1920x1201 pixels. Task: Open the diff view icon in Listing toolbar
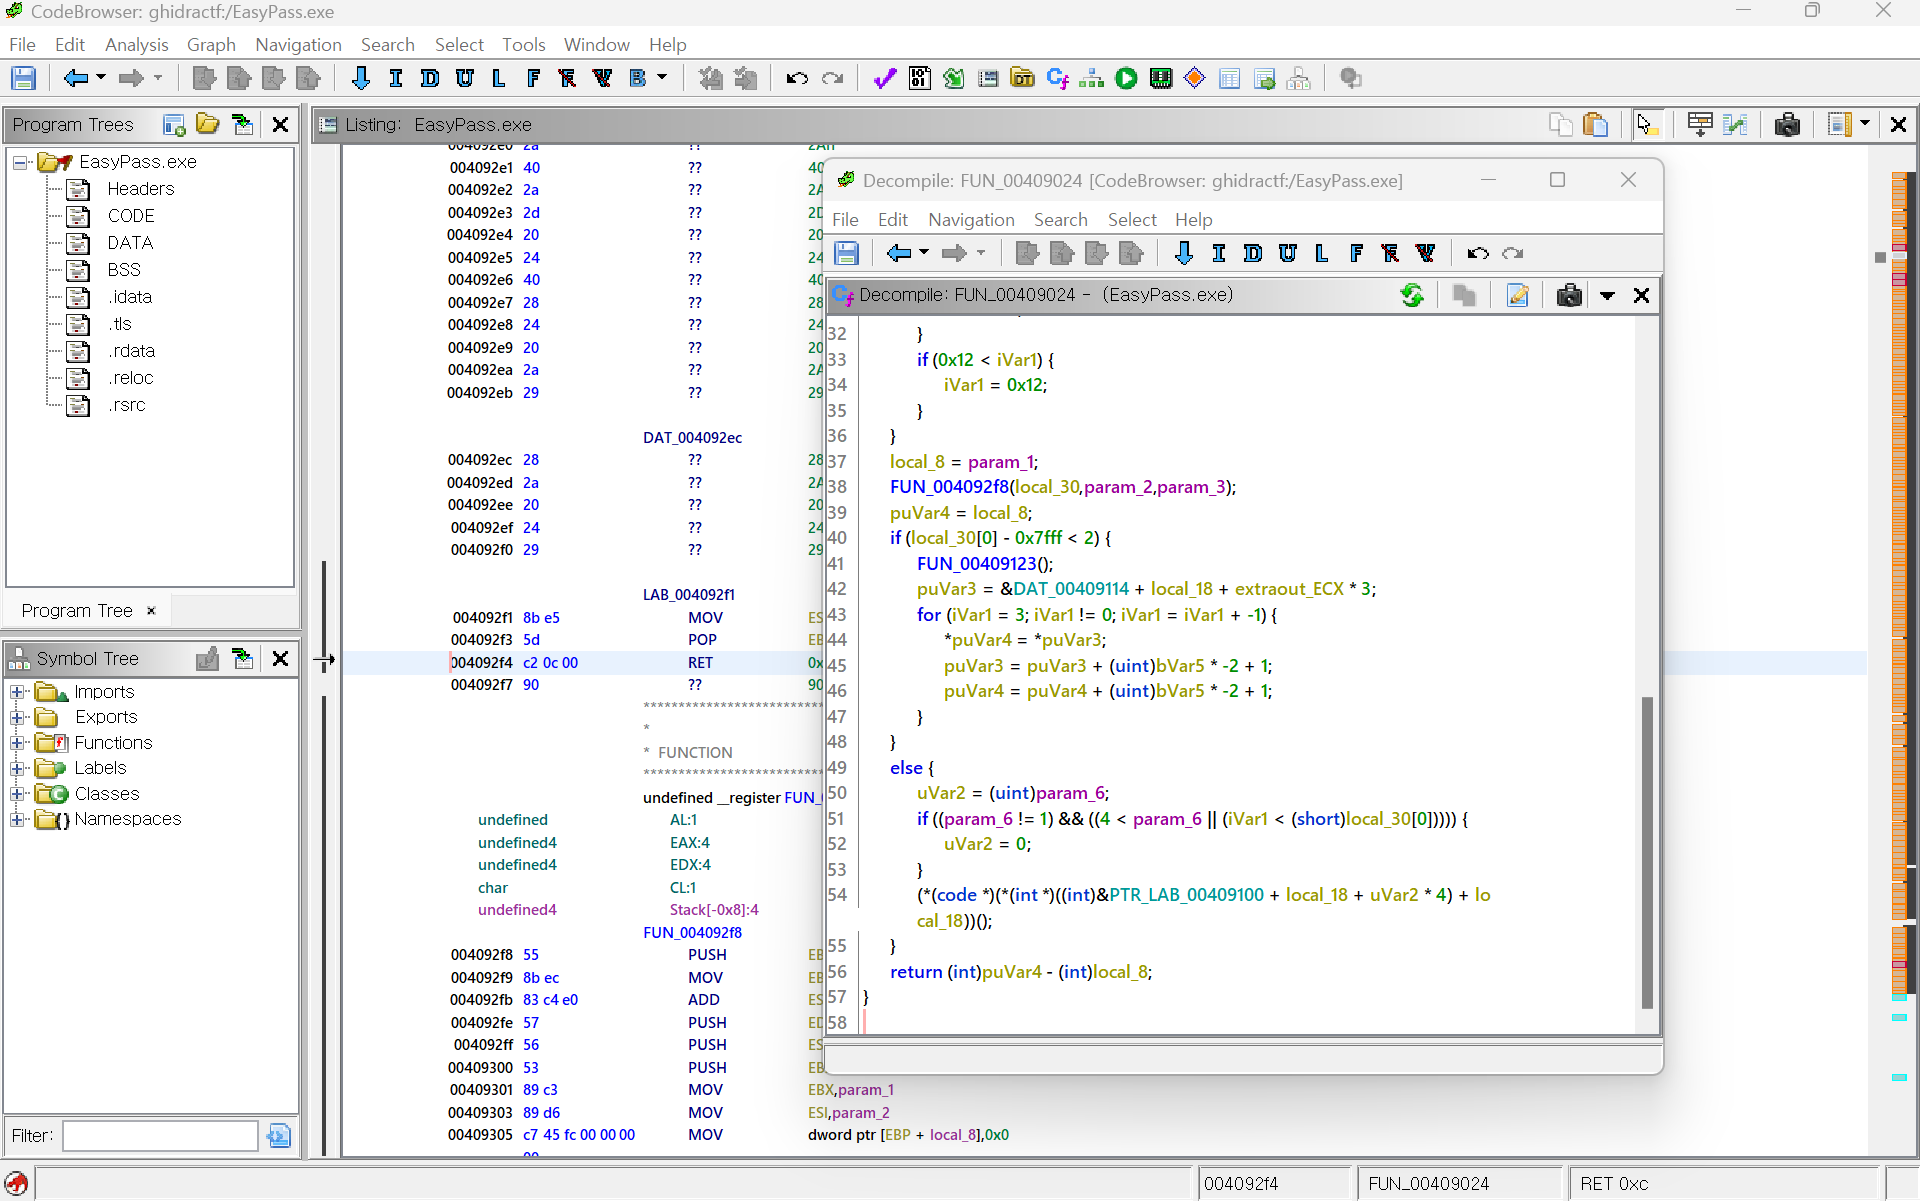coord(1736,125)
